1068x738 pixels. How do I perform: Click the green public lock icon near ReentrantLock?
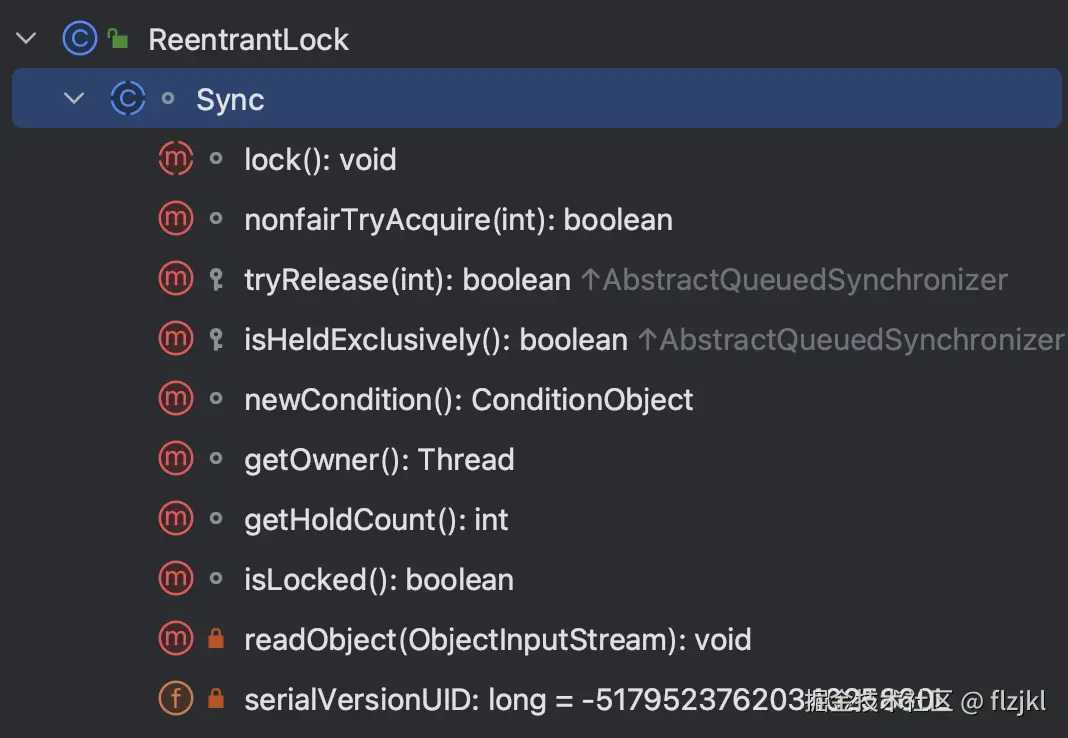click(118, 40)
